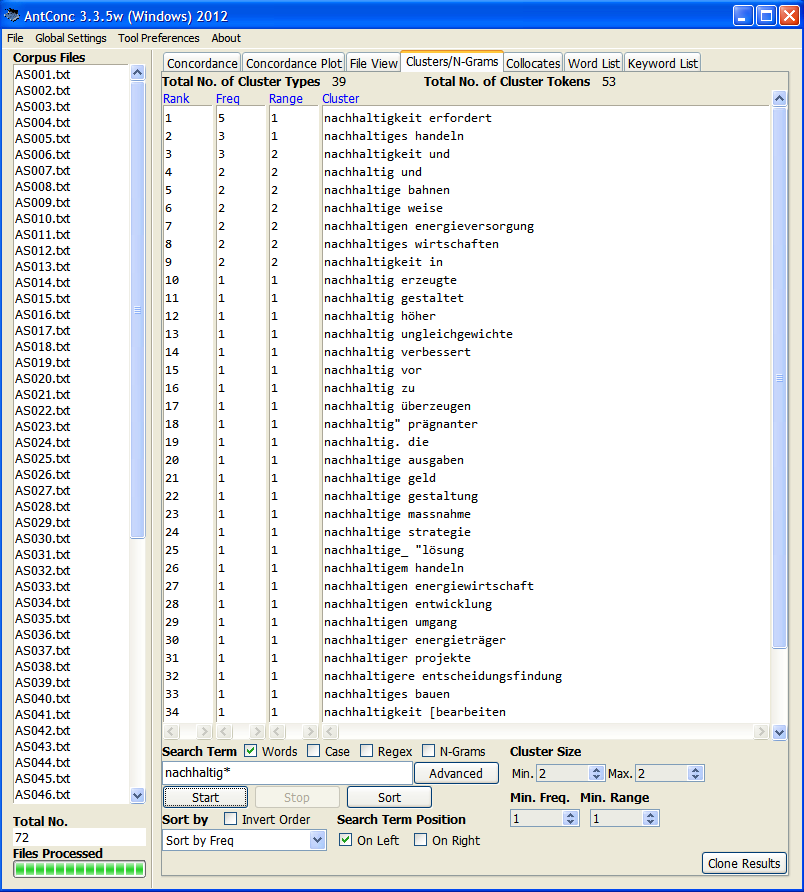The height and width of the screenshot is (892, 804).
Task: Click the search term input field
Action: (286, 773)
